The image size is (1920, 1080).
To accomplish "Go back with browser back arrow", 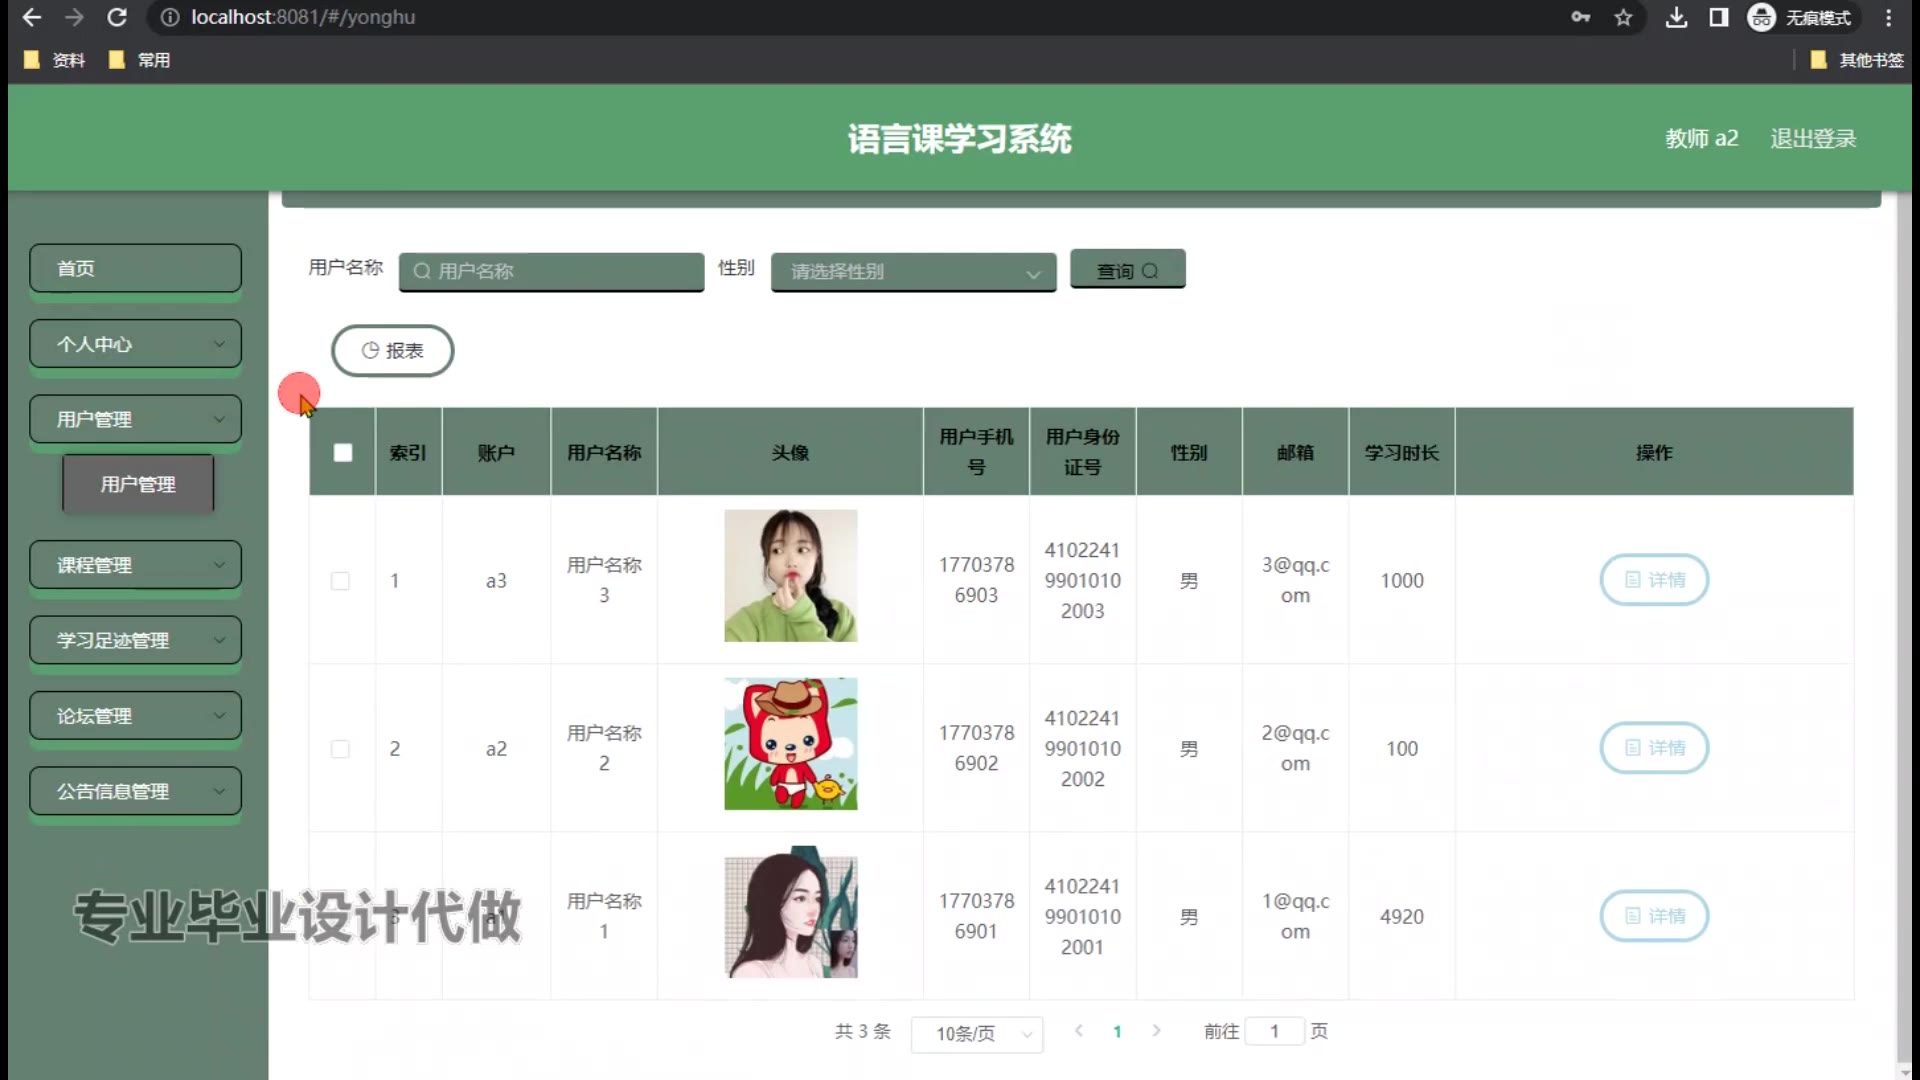I will (32, 17).
